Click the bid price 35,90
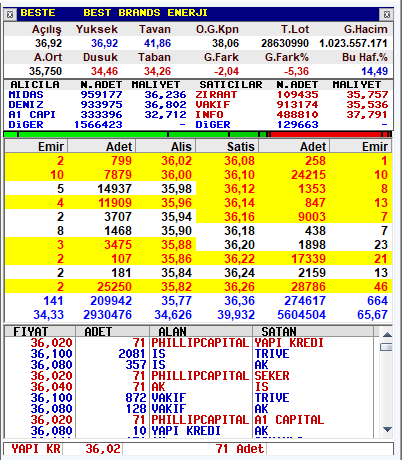Screen dimensions: 402x460 [177, 231]
